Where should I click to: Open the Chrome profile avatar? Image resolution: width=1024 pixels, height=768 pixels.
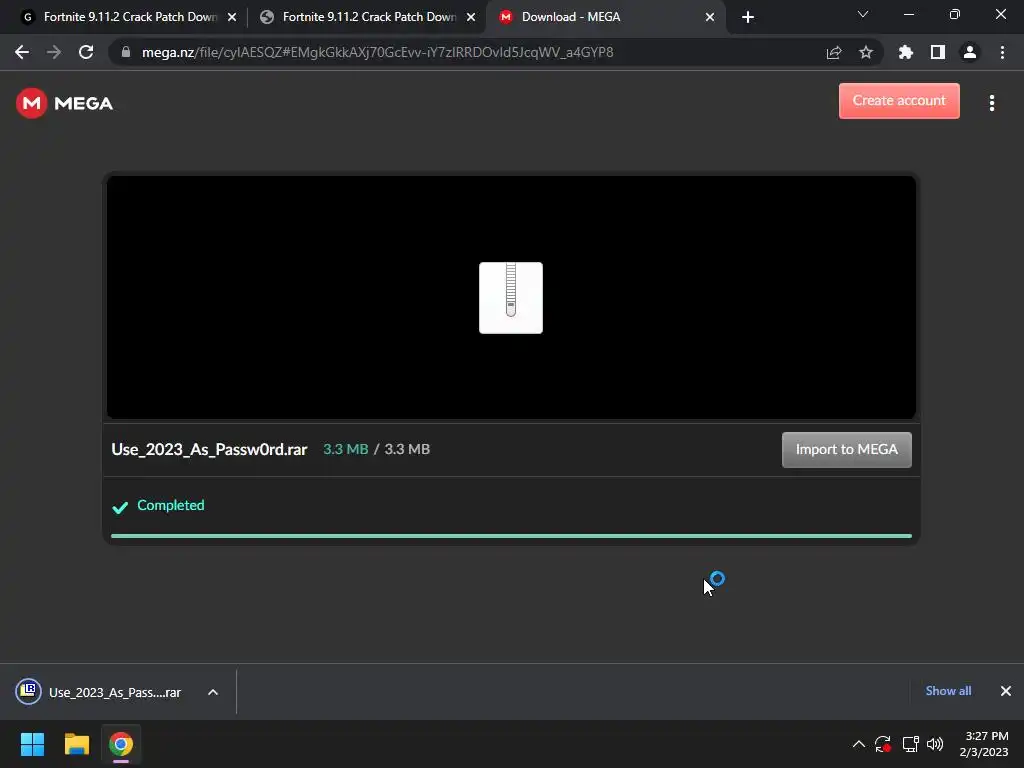(x=970, y=52)
